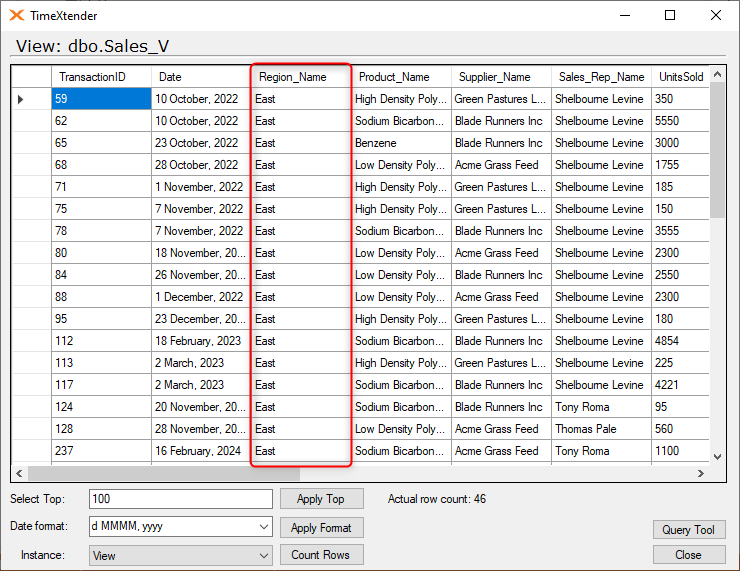This screenshot has height=571, width=740.
Task: Click the scroll right arrow of the grid
Action: coord(701,473)
